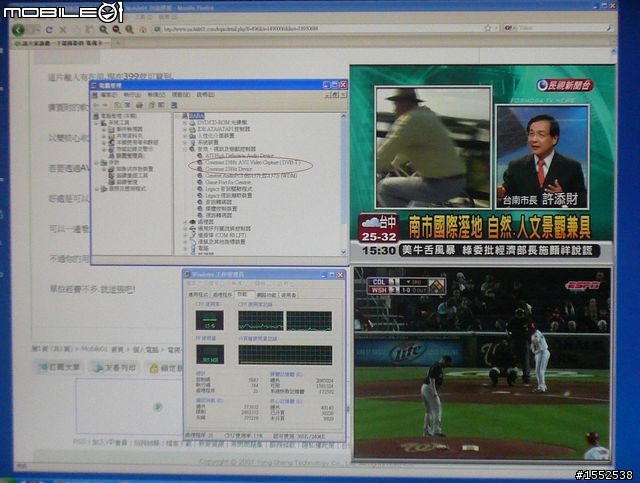
Task: Switch to the 處理程序 tab in Task Manager
Action: point(222,295)
